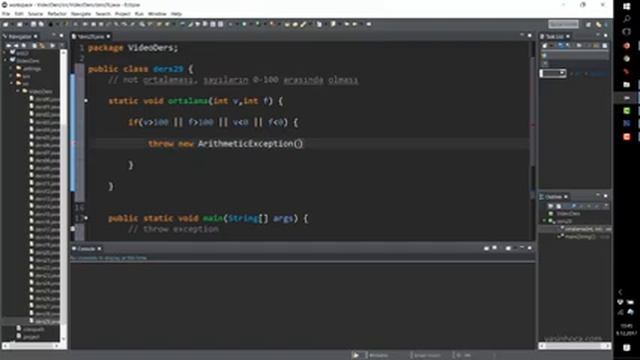This screenshot has width=640, height=360.
Task: Click the Navigator Up arrow icon
Action: pos(24,46)
